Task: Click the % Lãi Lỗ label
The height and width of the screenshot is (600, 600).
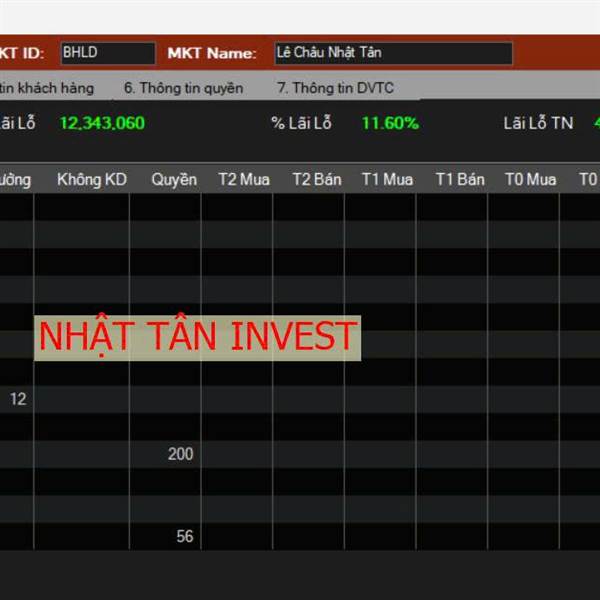Action: (x=301, y=123)
